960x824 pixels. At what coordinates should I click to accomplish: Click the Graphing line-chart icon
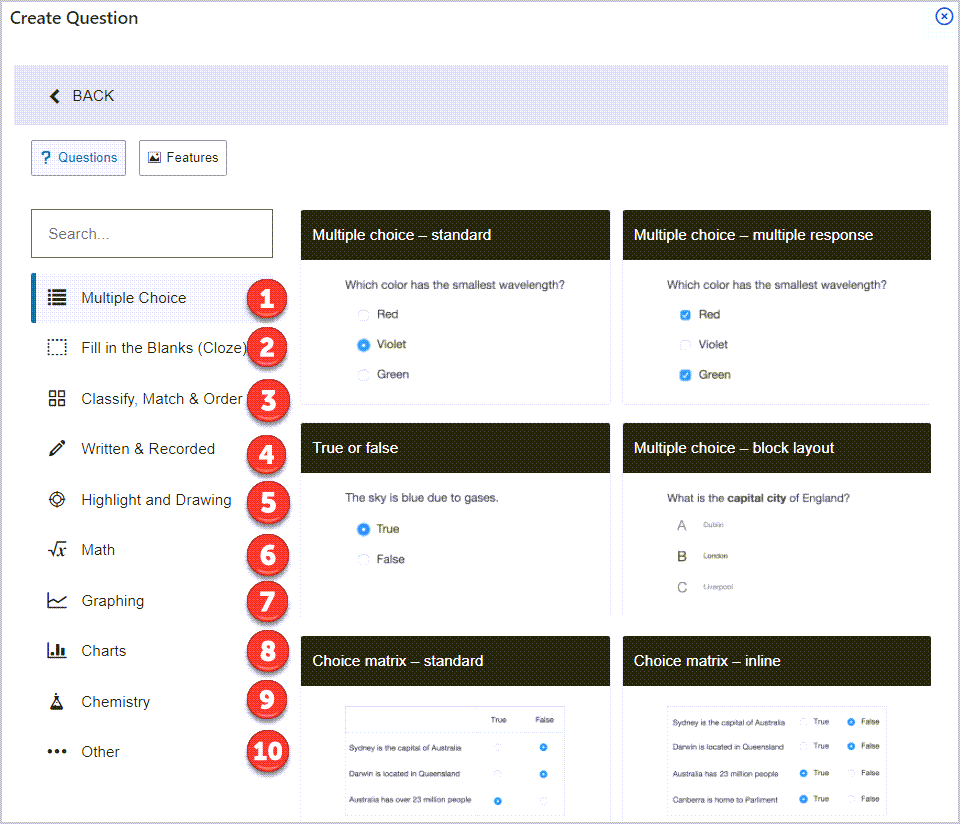57,601
